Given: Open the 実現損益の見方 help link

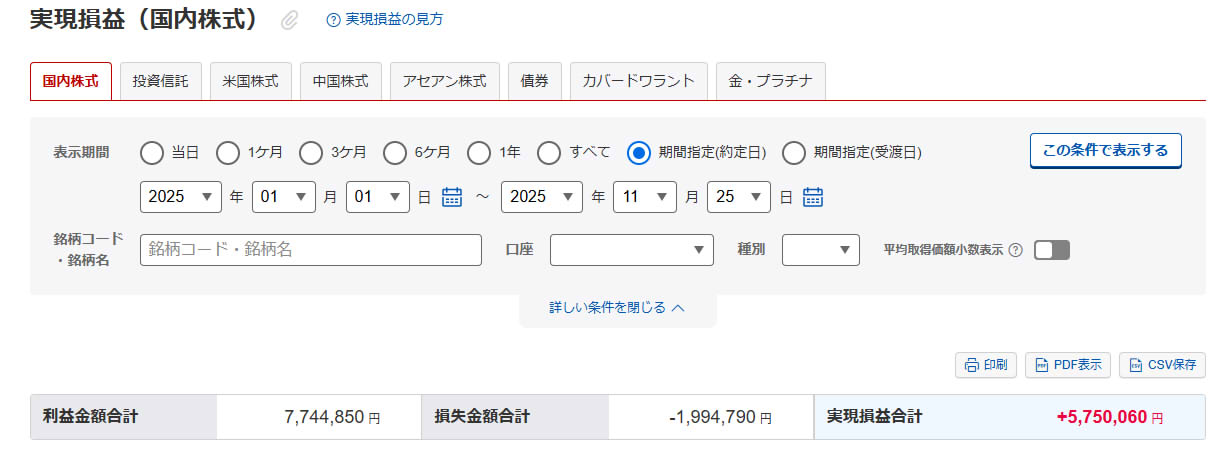Looking at the screenshot, I should 385,19.
